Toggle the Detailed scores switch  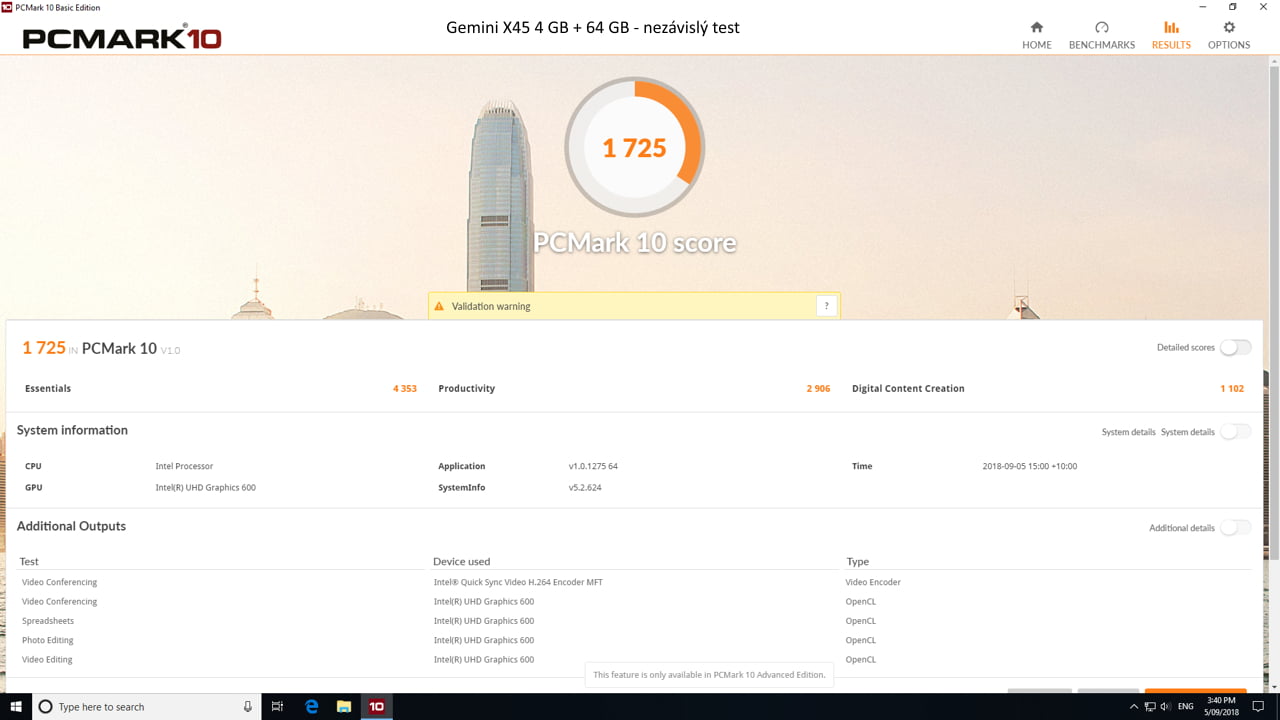click(x=1235, y=347)
